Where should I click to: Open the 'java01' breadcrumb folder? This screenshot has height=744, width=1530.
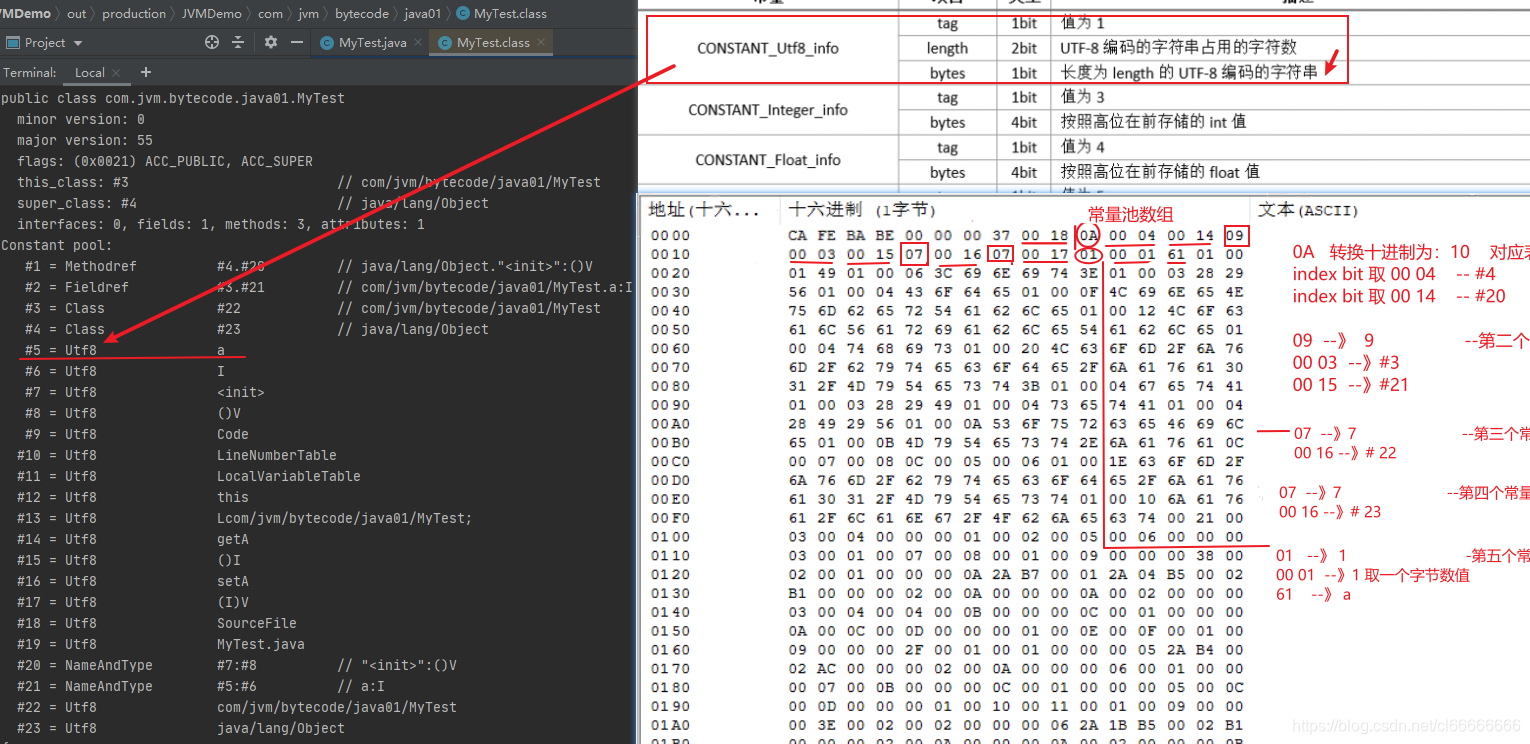pos(420,14)
